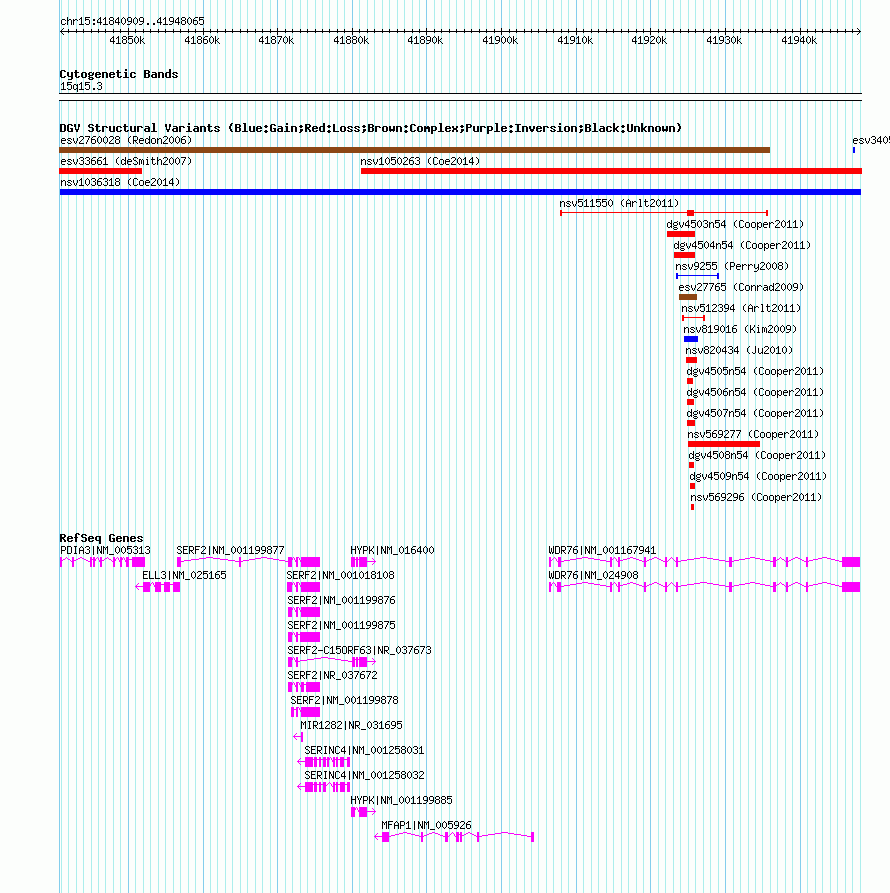Click the nsv569277 (Cooper2011) red bar
This screenshot has height=893, width=890.
[x=724, y=444]
